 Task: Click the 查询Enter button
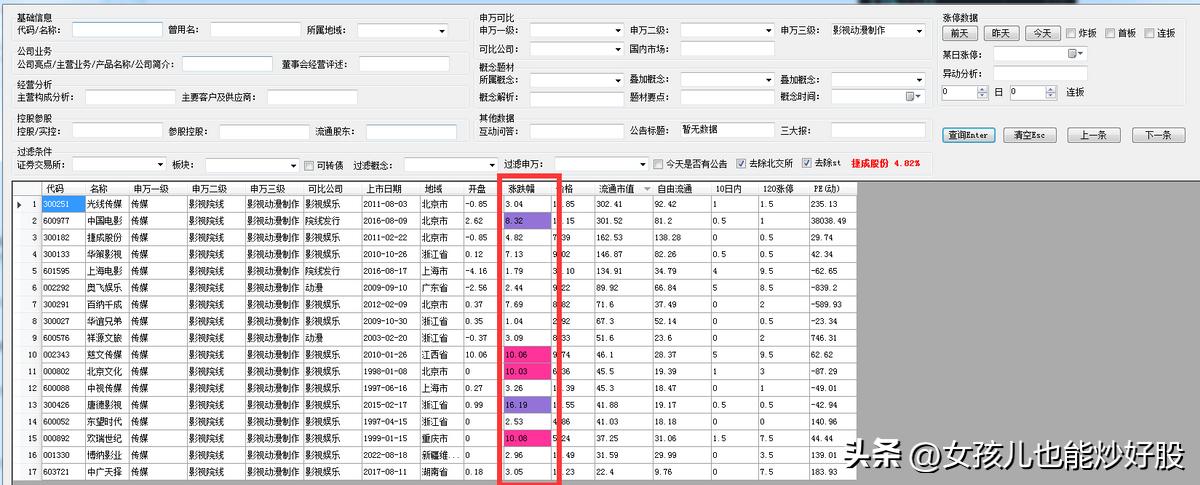click(968, 135)
